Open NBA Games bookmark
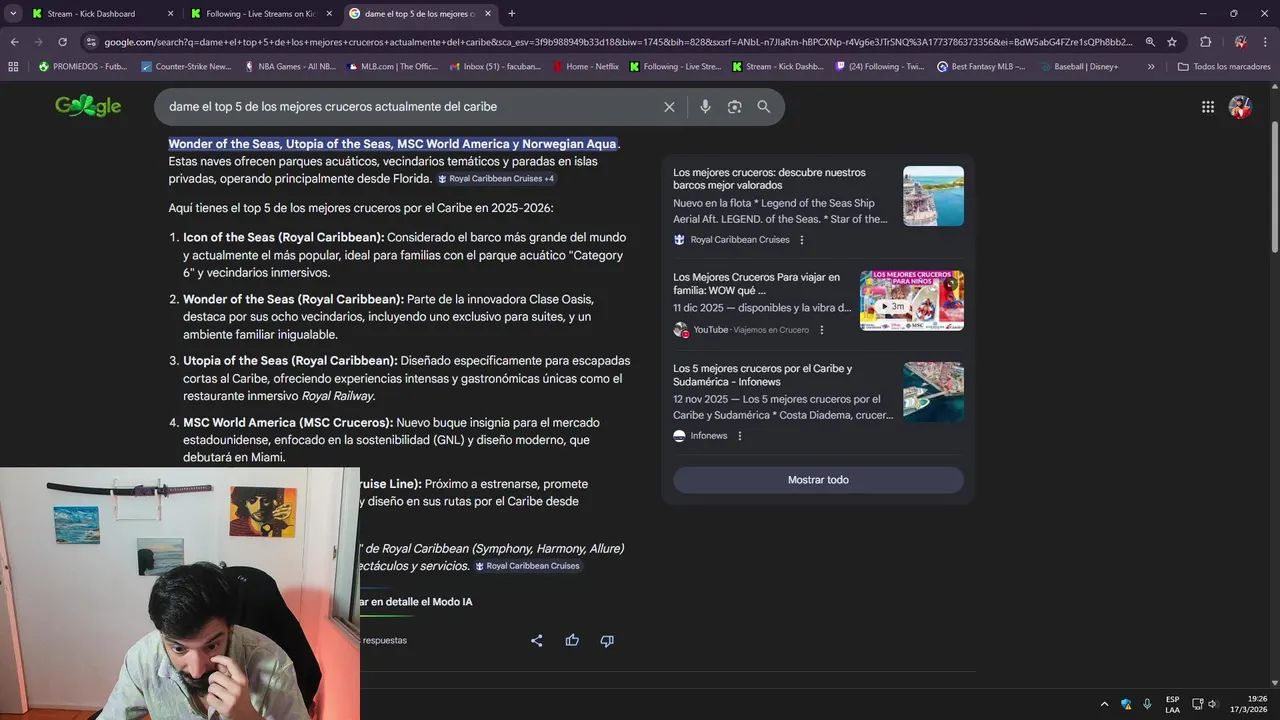The width and height of the screenshot is (1280, 720). [x=289, y=67]
